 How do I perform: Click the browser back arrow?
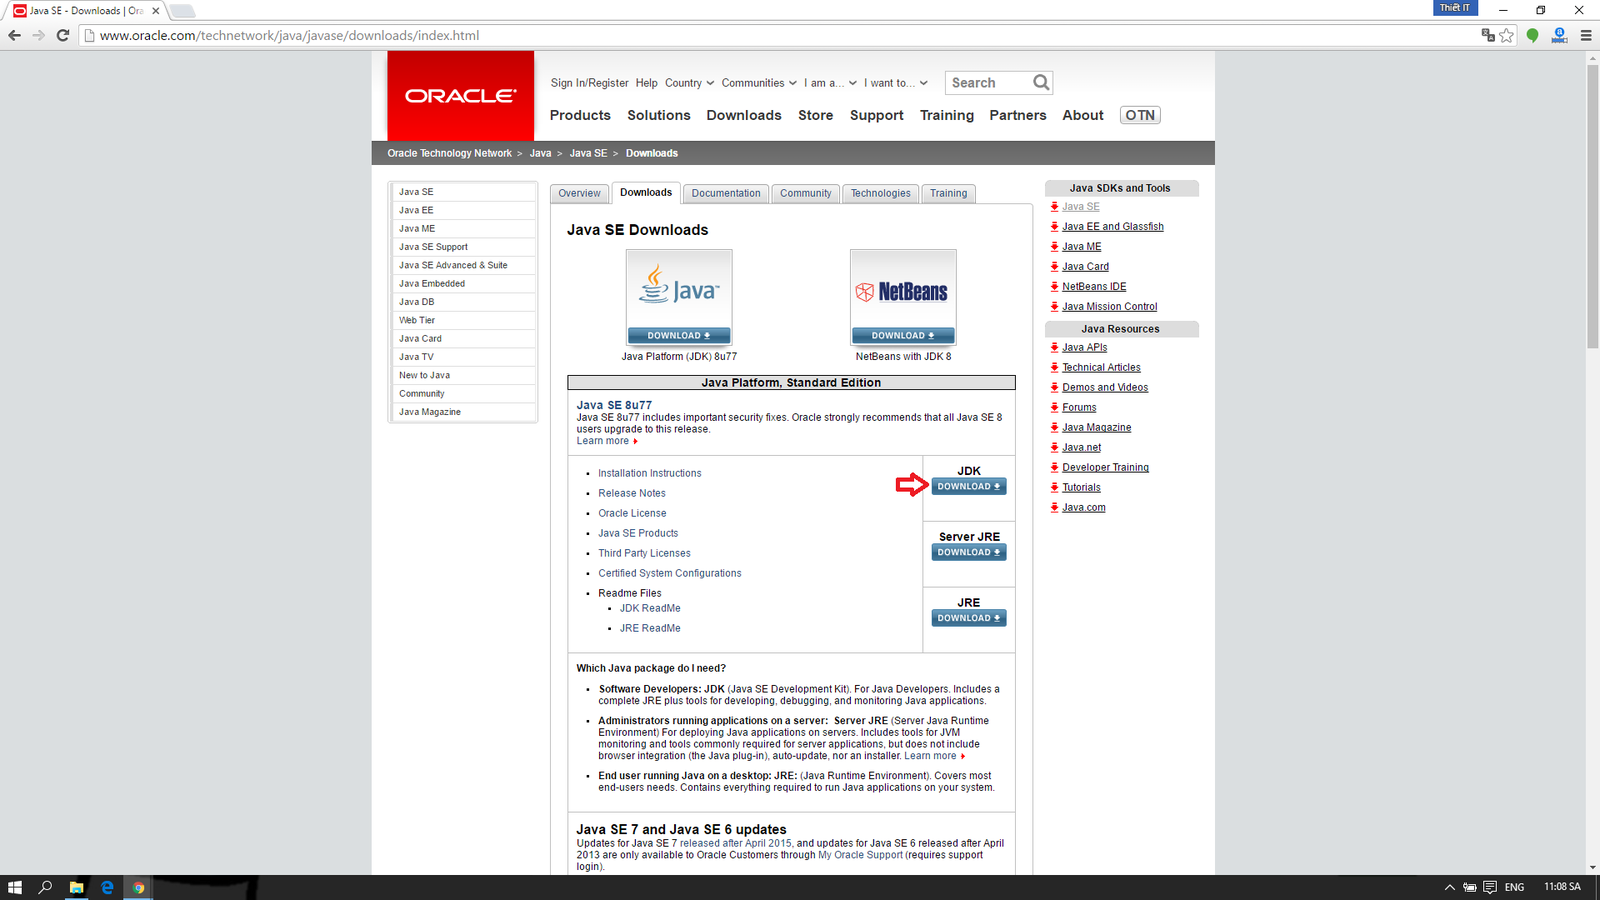pyautogui.click(x=14, y=35)
